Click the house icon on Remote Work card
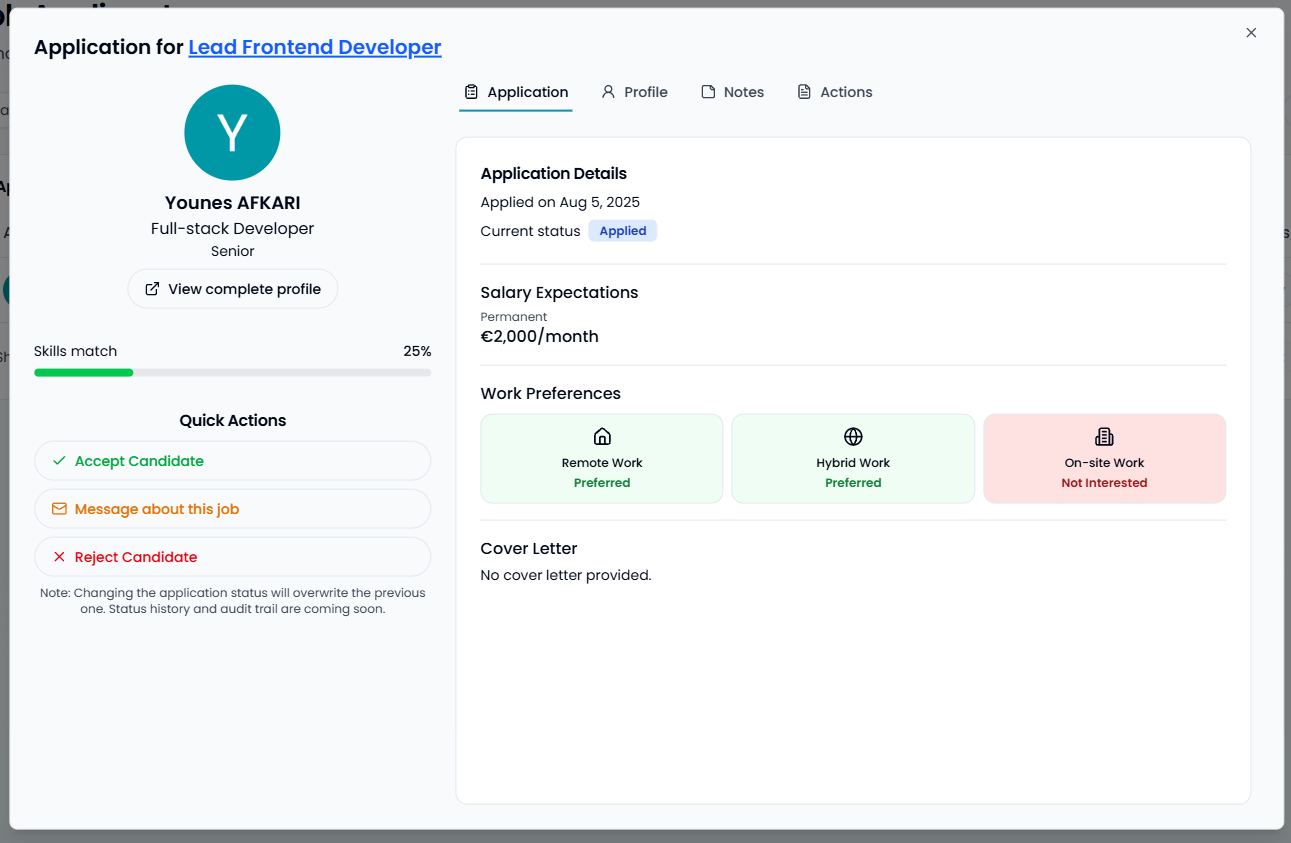This screenshot has width=1291, height=843. [x=601, y=436]
